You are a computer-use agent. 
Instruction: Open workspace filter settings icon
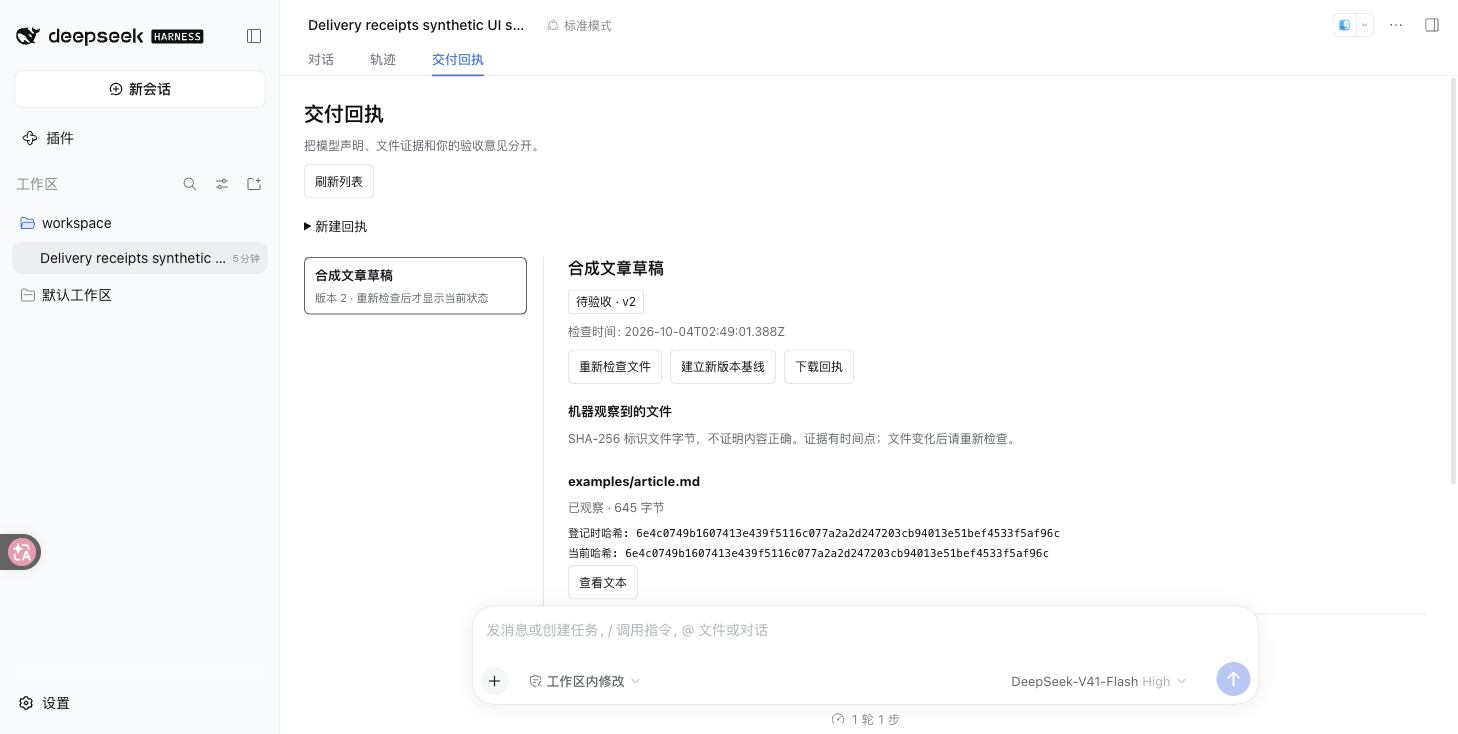[x=222, y=184]
